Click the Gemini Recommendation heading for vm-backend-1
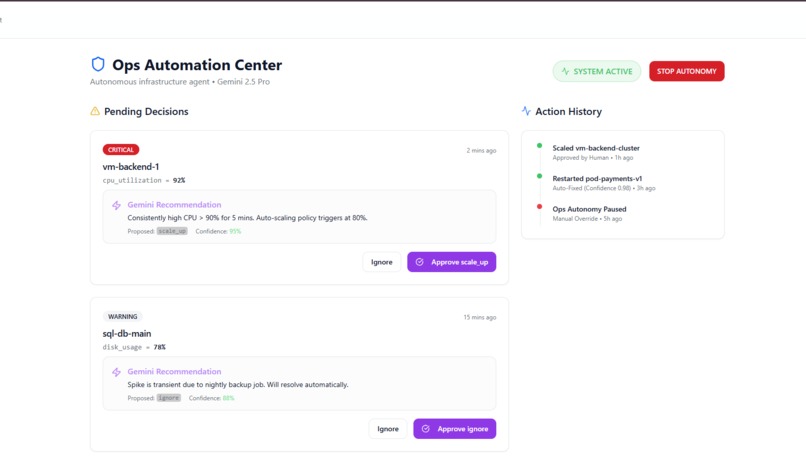 [174, 205]
